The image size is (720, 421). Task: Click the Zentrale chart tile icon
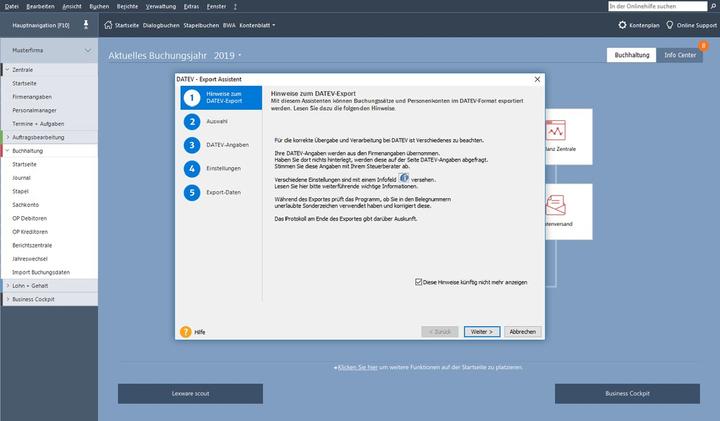click(x=556, y=130)
